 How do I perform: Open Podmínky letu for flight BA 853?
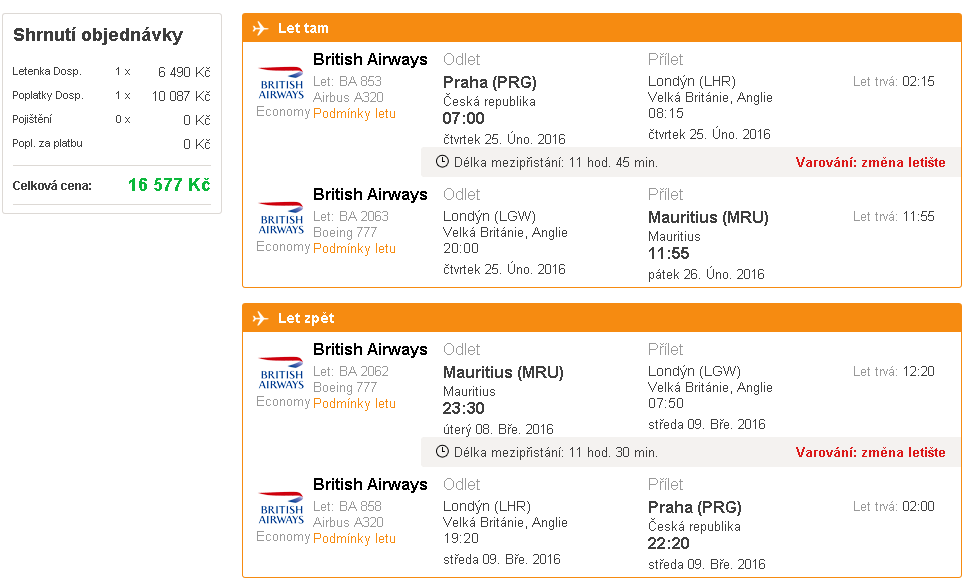[354, 114]
